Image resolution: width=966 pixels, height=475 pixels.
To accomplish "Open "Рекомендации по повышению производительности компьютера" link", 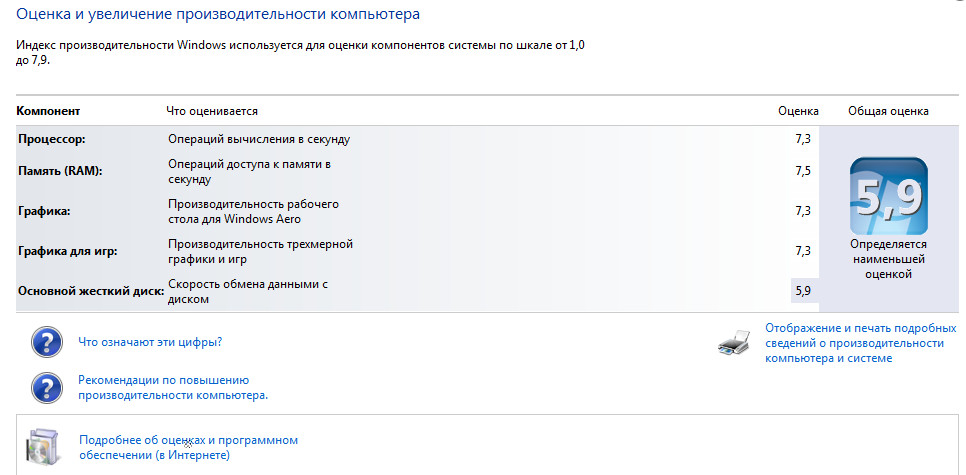I will (x=172, y=387).
